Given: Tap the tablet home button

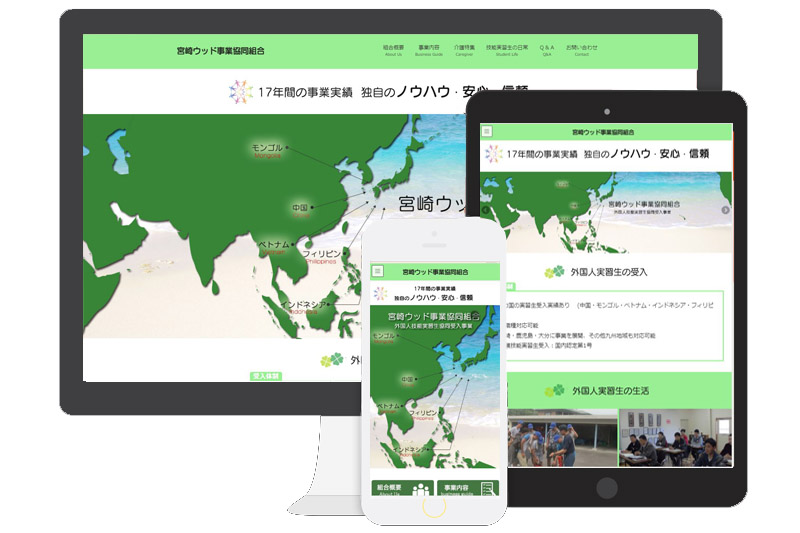Looking at the screenshot, I should (x=607, y=488).
